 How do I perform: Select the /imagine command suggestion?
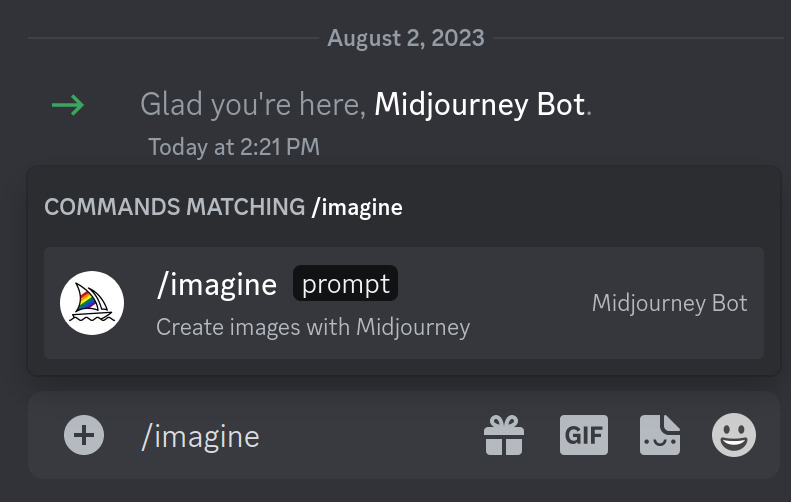click(x=404, y=303)
